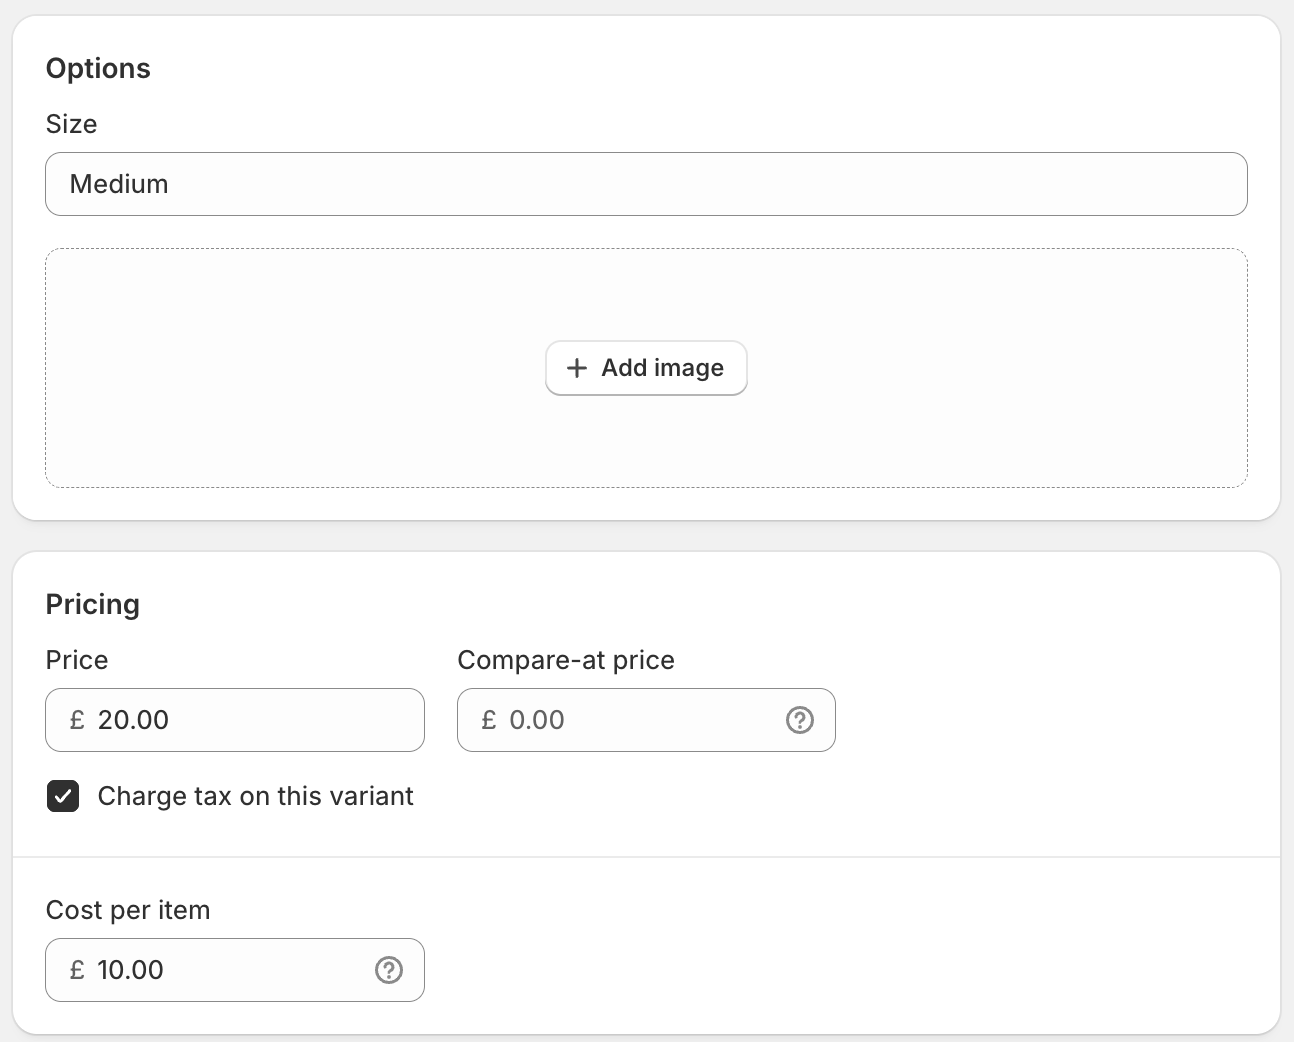Open the Cost per item help tooltip icon
1294x1042 pixels.
click(x=388, y=969)
